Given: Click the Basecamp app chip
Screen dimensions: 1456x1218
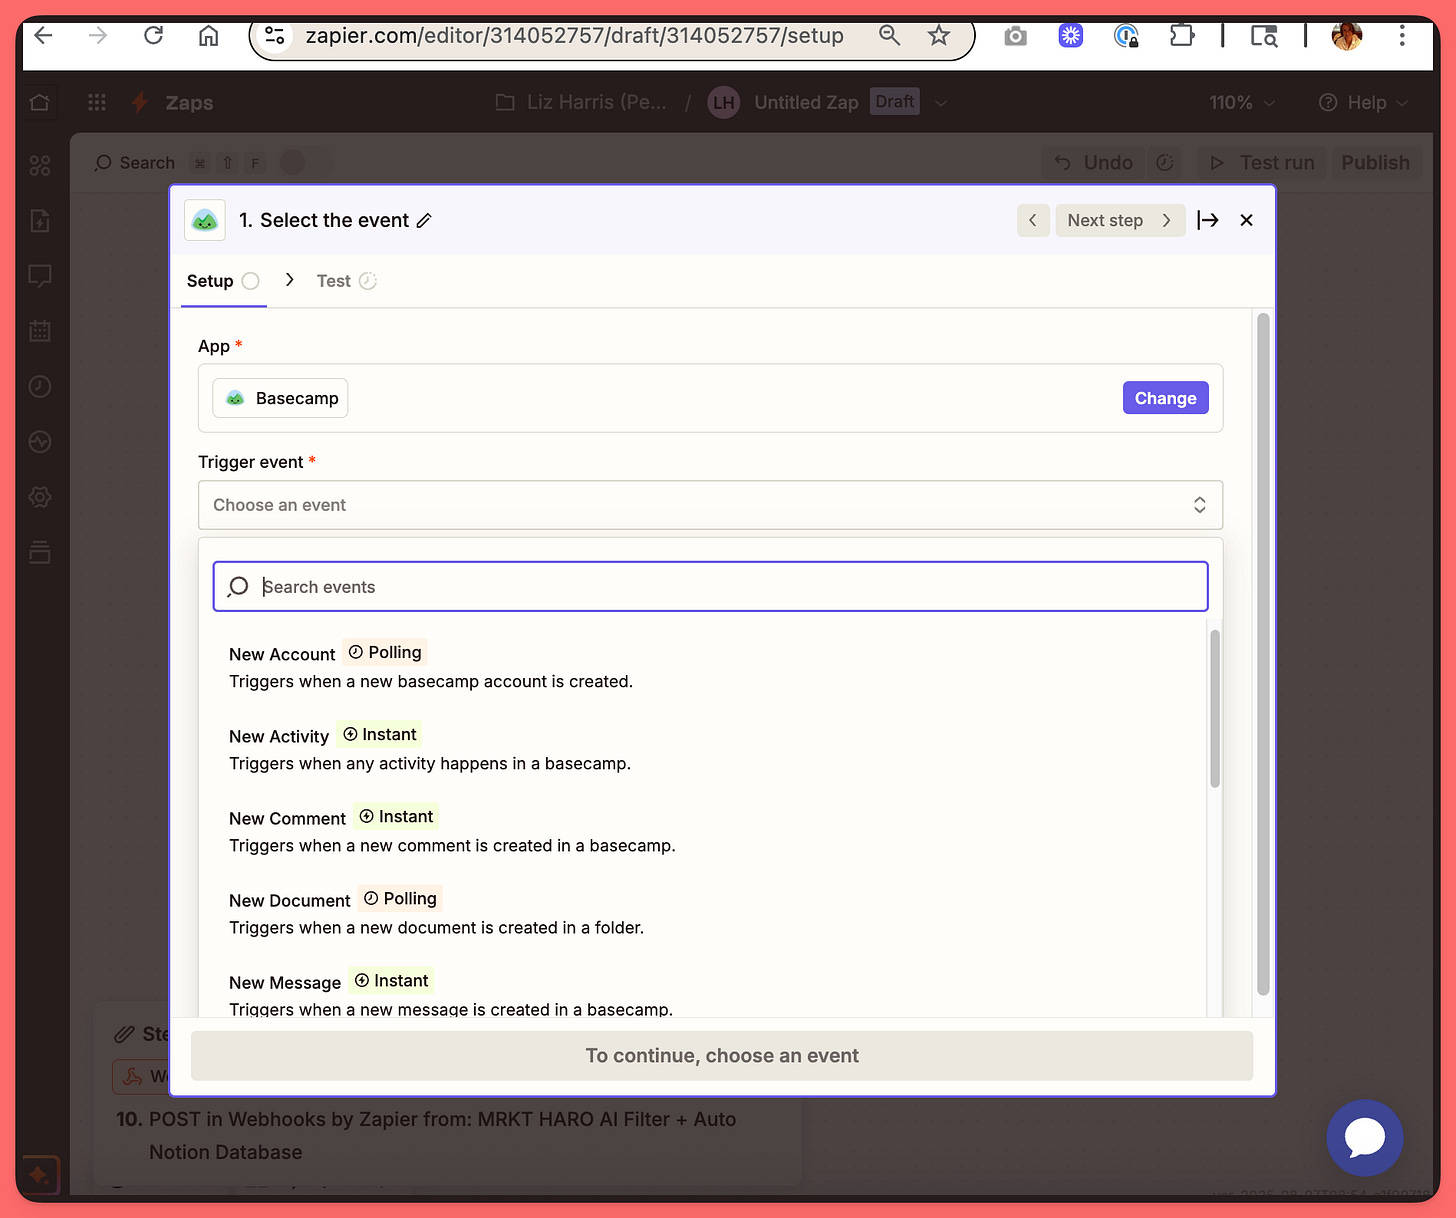Looking at the screenshot, I should tap(280, 398).
